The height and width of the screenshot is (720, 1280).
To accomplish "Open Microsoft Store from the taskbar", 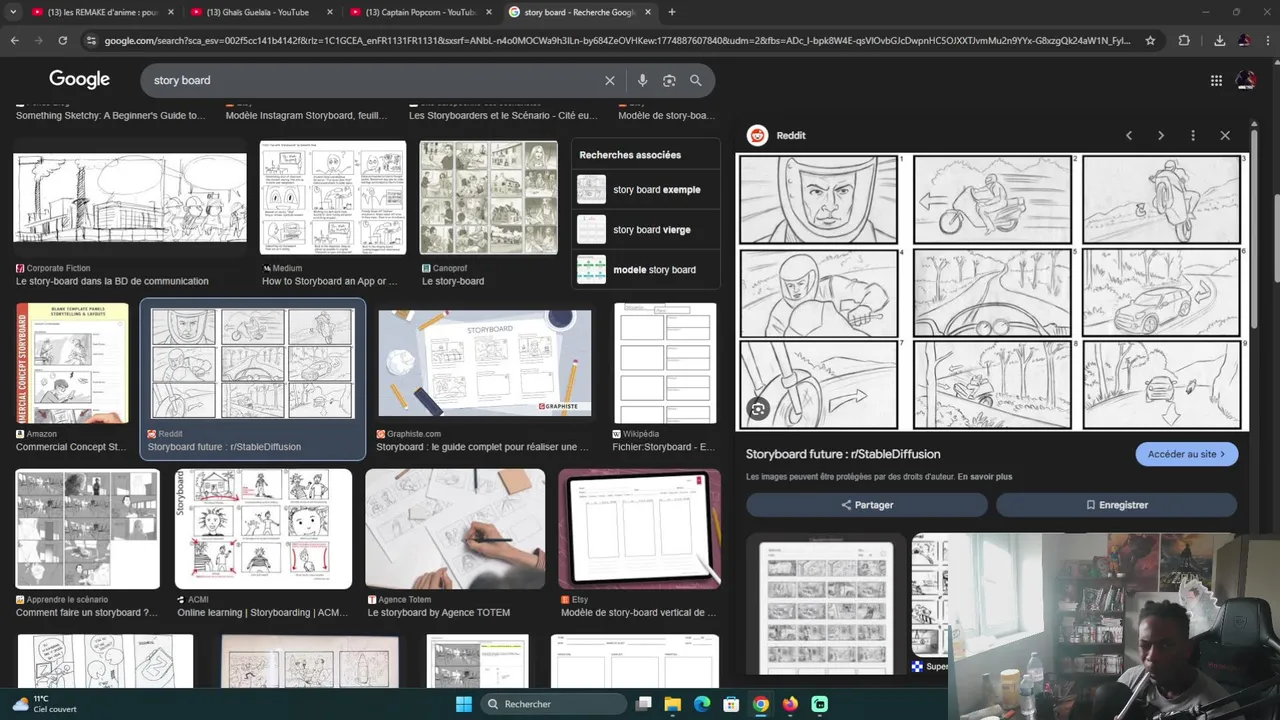I will click(731, 704).
